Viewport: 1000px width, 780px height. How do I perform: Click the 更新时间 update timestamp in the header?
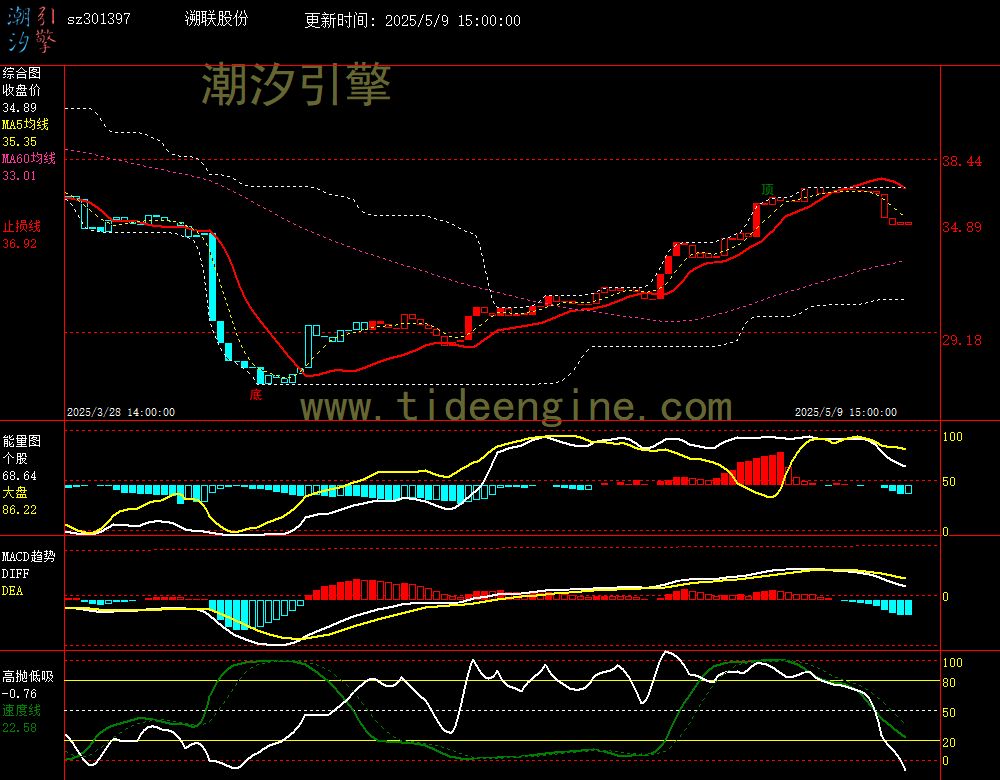(412, 20)
